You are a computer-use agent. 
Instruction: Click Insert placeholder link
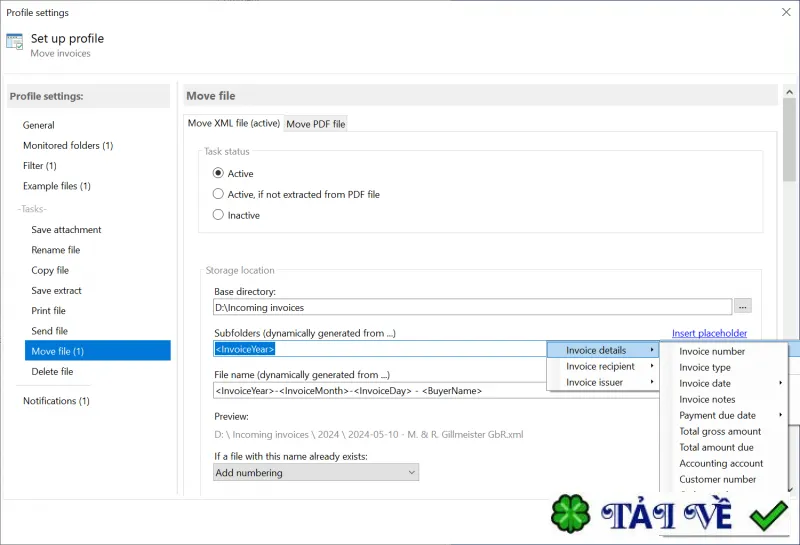tap(709, 333)
